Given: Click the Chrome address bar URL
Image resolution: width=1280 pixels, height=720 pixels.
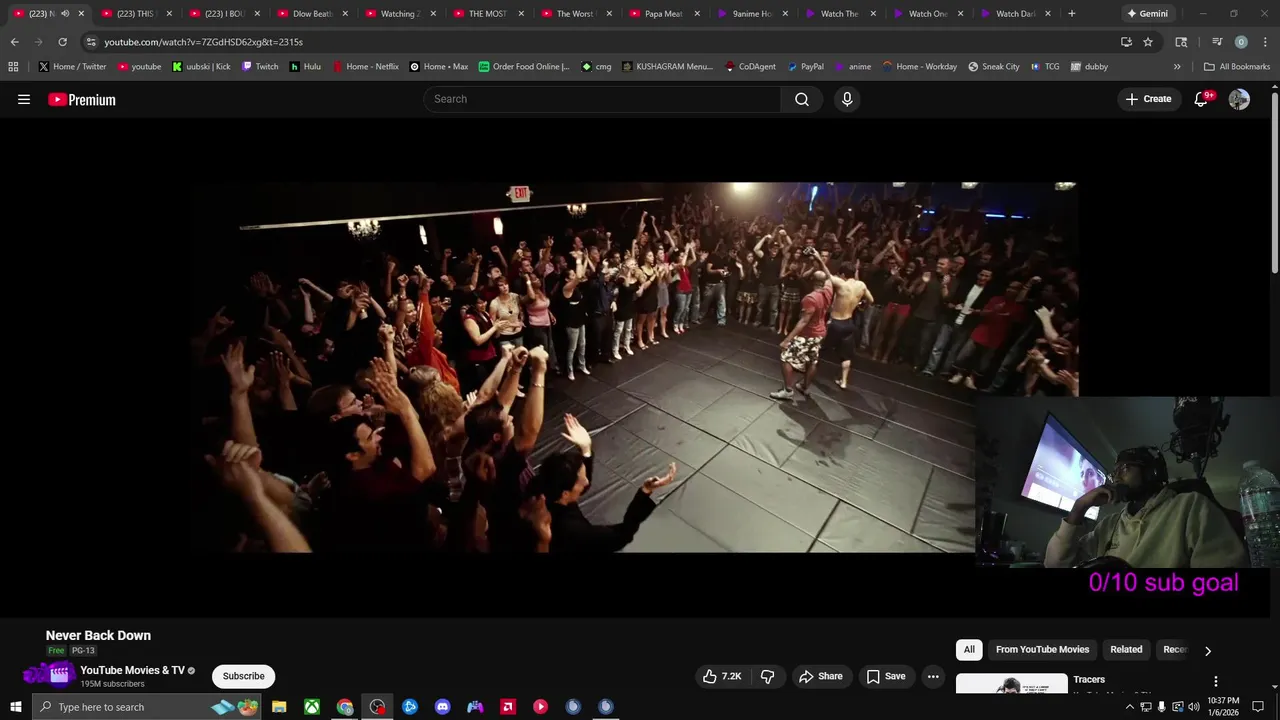Looking at the screenshot, I should [204, 42].
